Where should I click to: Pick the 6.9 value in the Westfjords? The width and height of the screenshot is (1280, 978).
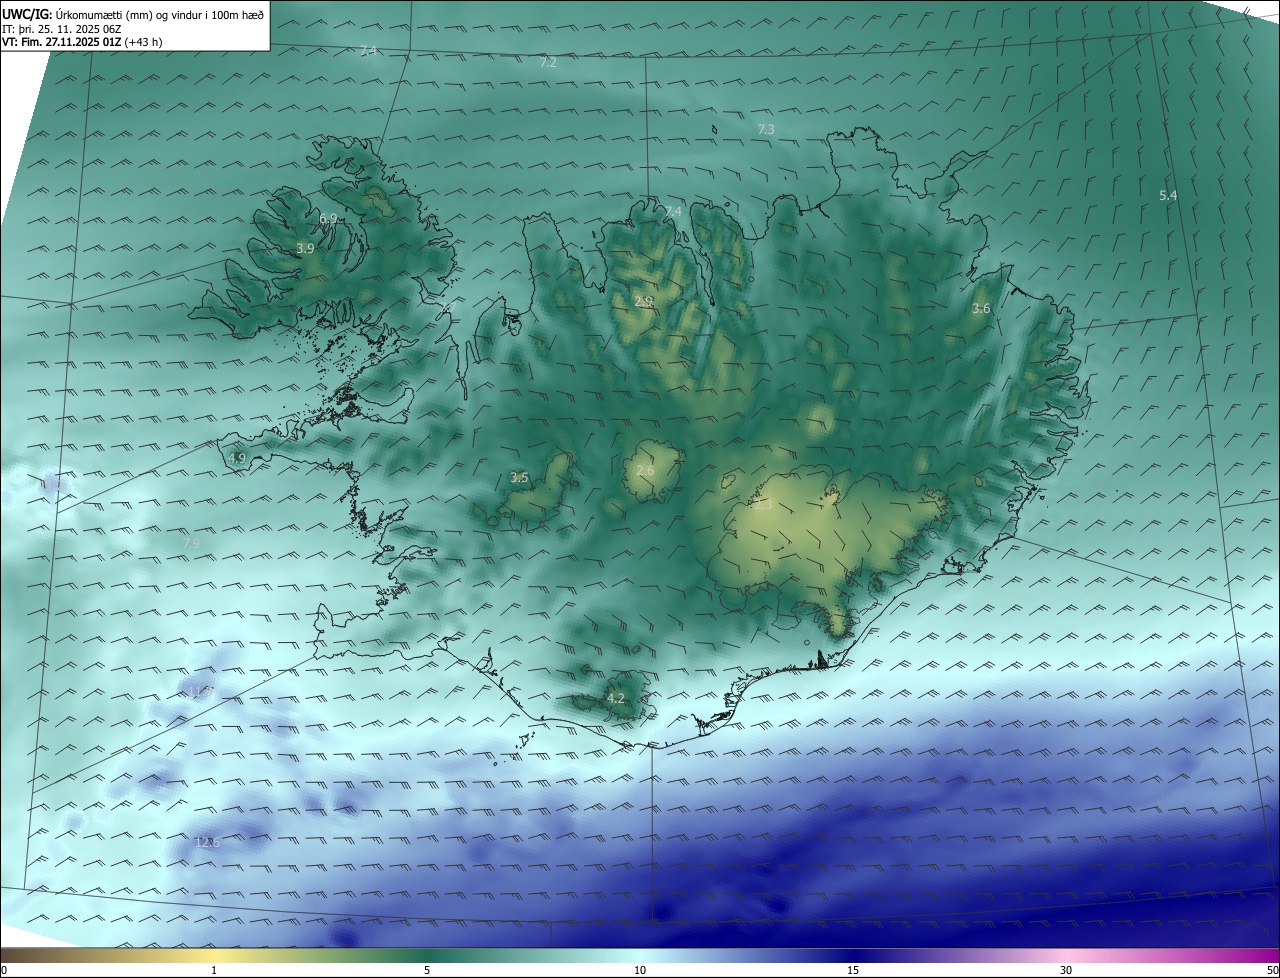click(328, 218)
